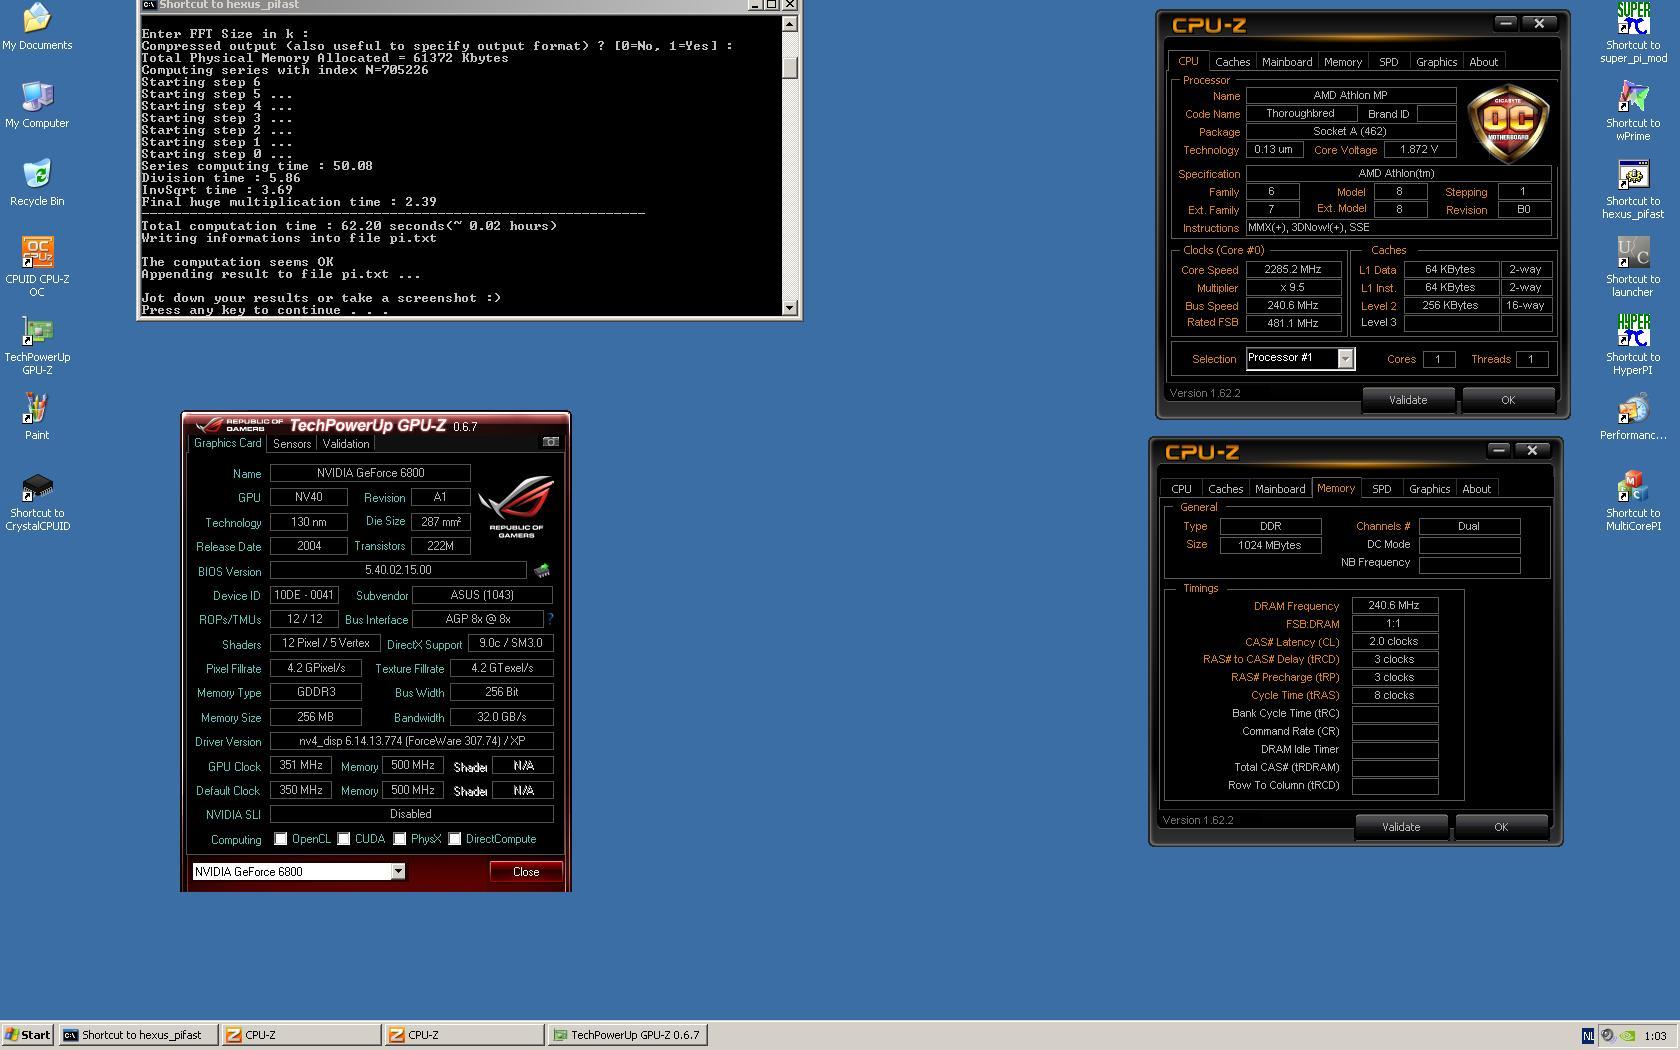Launch Shortcut to MultiCorePI icon
Viewport: 1680px width, 1050px height.
pyautogui.click(x=1633, y=500)
